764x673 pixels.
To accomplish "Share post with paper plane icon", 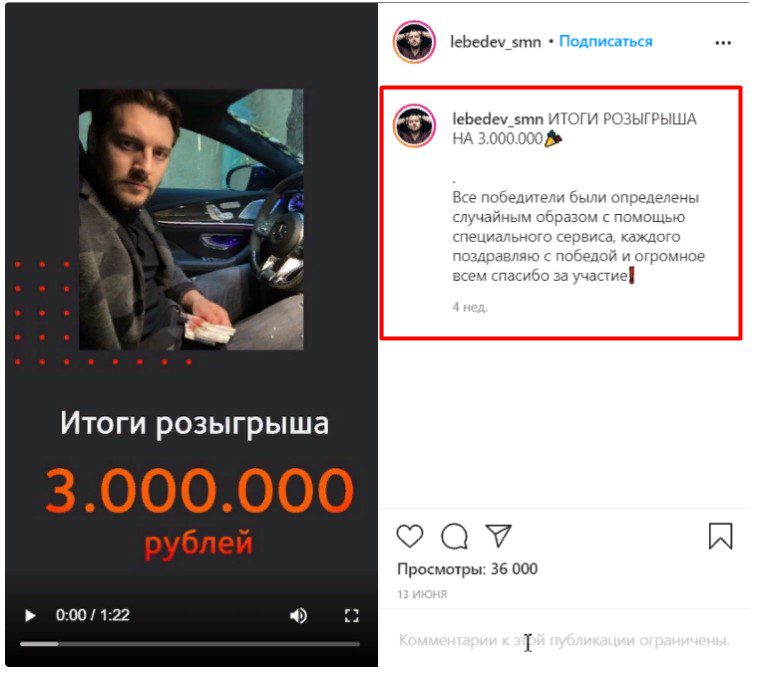I will pyautogui.click(x=498, y=536).
